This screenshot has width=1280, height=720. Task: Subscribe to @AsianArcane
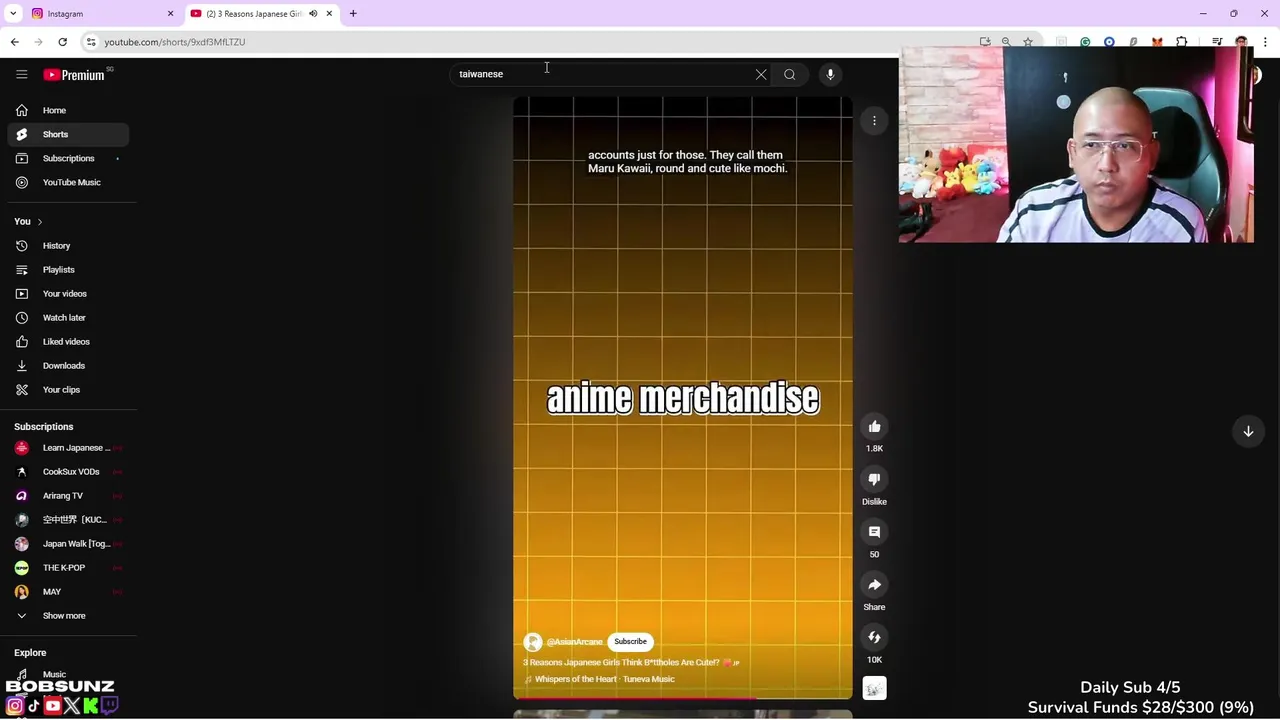point(630,641)
